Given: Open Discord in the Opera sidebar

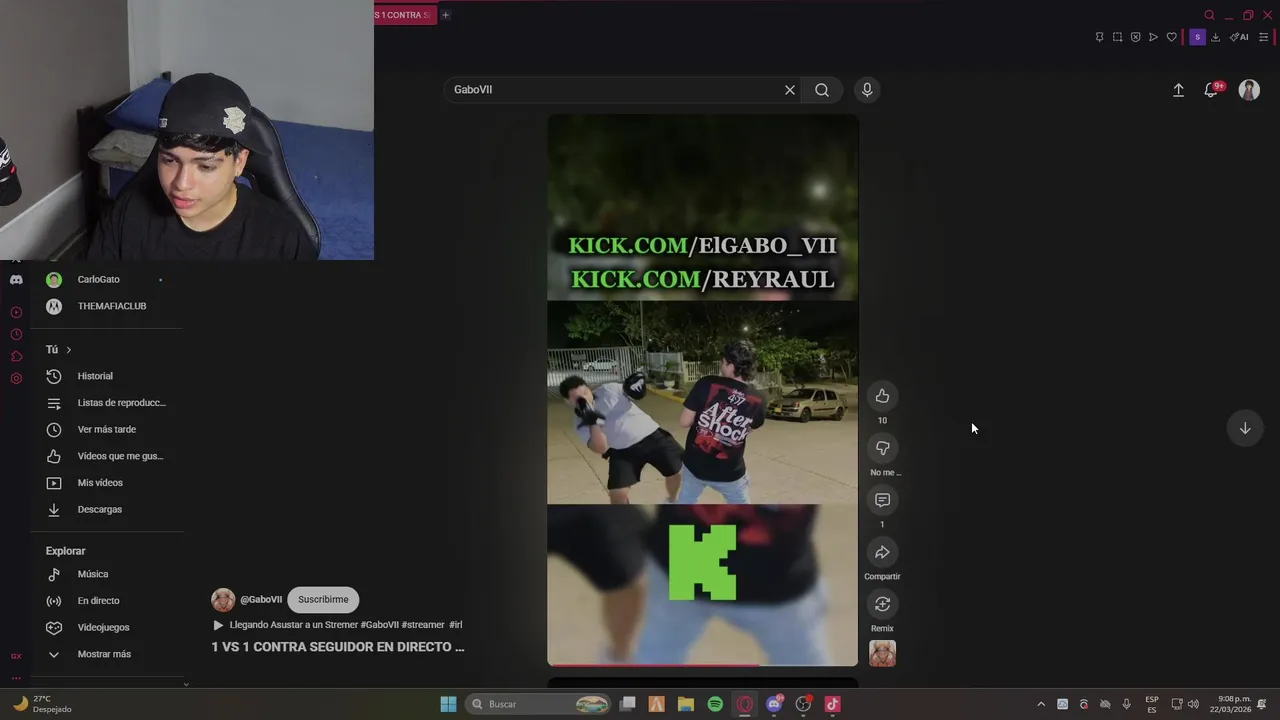Looking at the screenshot, I should [16, 280].
